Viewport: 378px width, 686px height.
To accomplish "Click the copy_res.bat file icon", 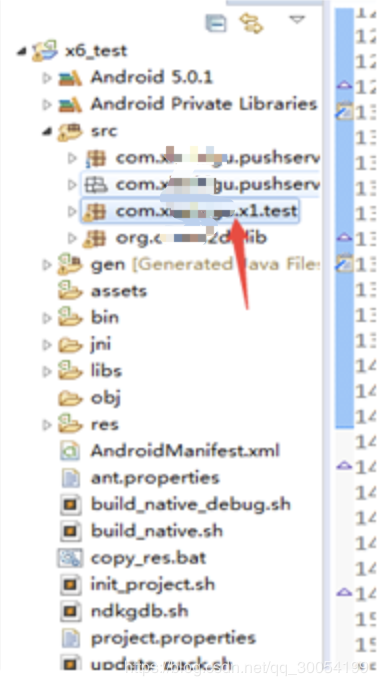I will [70, 558].
